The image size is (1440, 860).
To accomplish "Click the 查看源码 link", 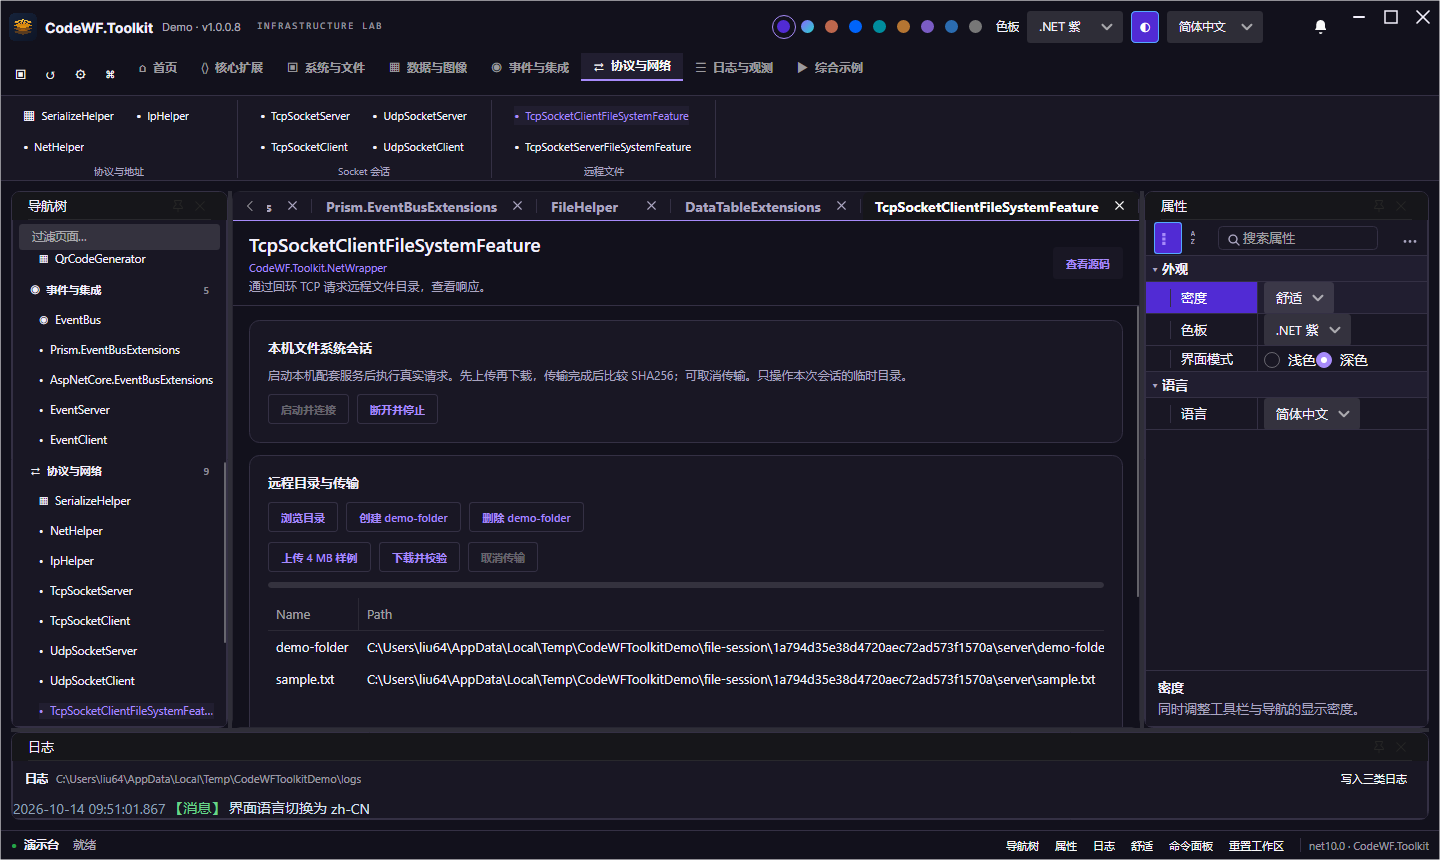I will click(x=1087, y=264).
